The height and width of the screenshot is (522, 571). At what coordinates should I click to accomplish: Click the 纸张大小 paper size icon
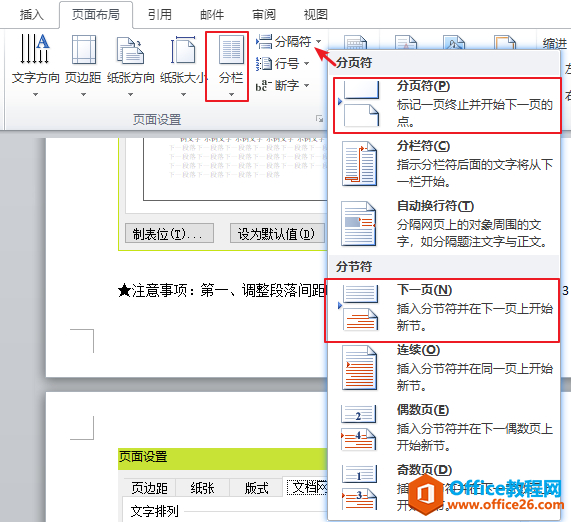pos(183,50)
